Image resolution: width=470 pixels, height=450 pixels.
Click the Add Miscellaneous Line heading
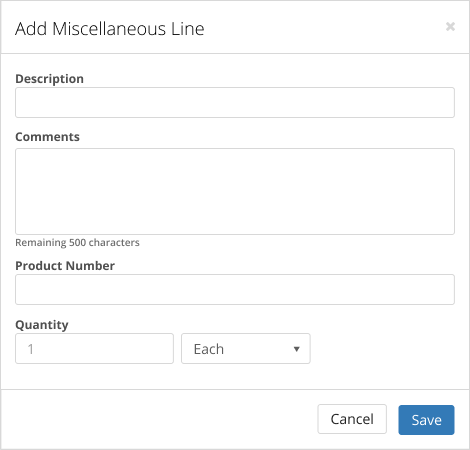click(110, 29)
